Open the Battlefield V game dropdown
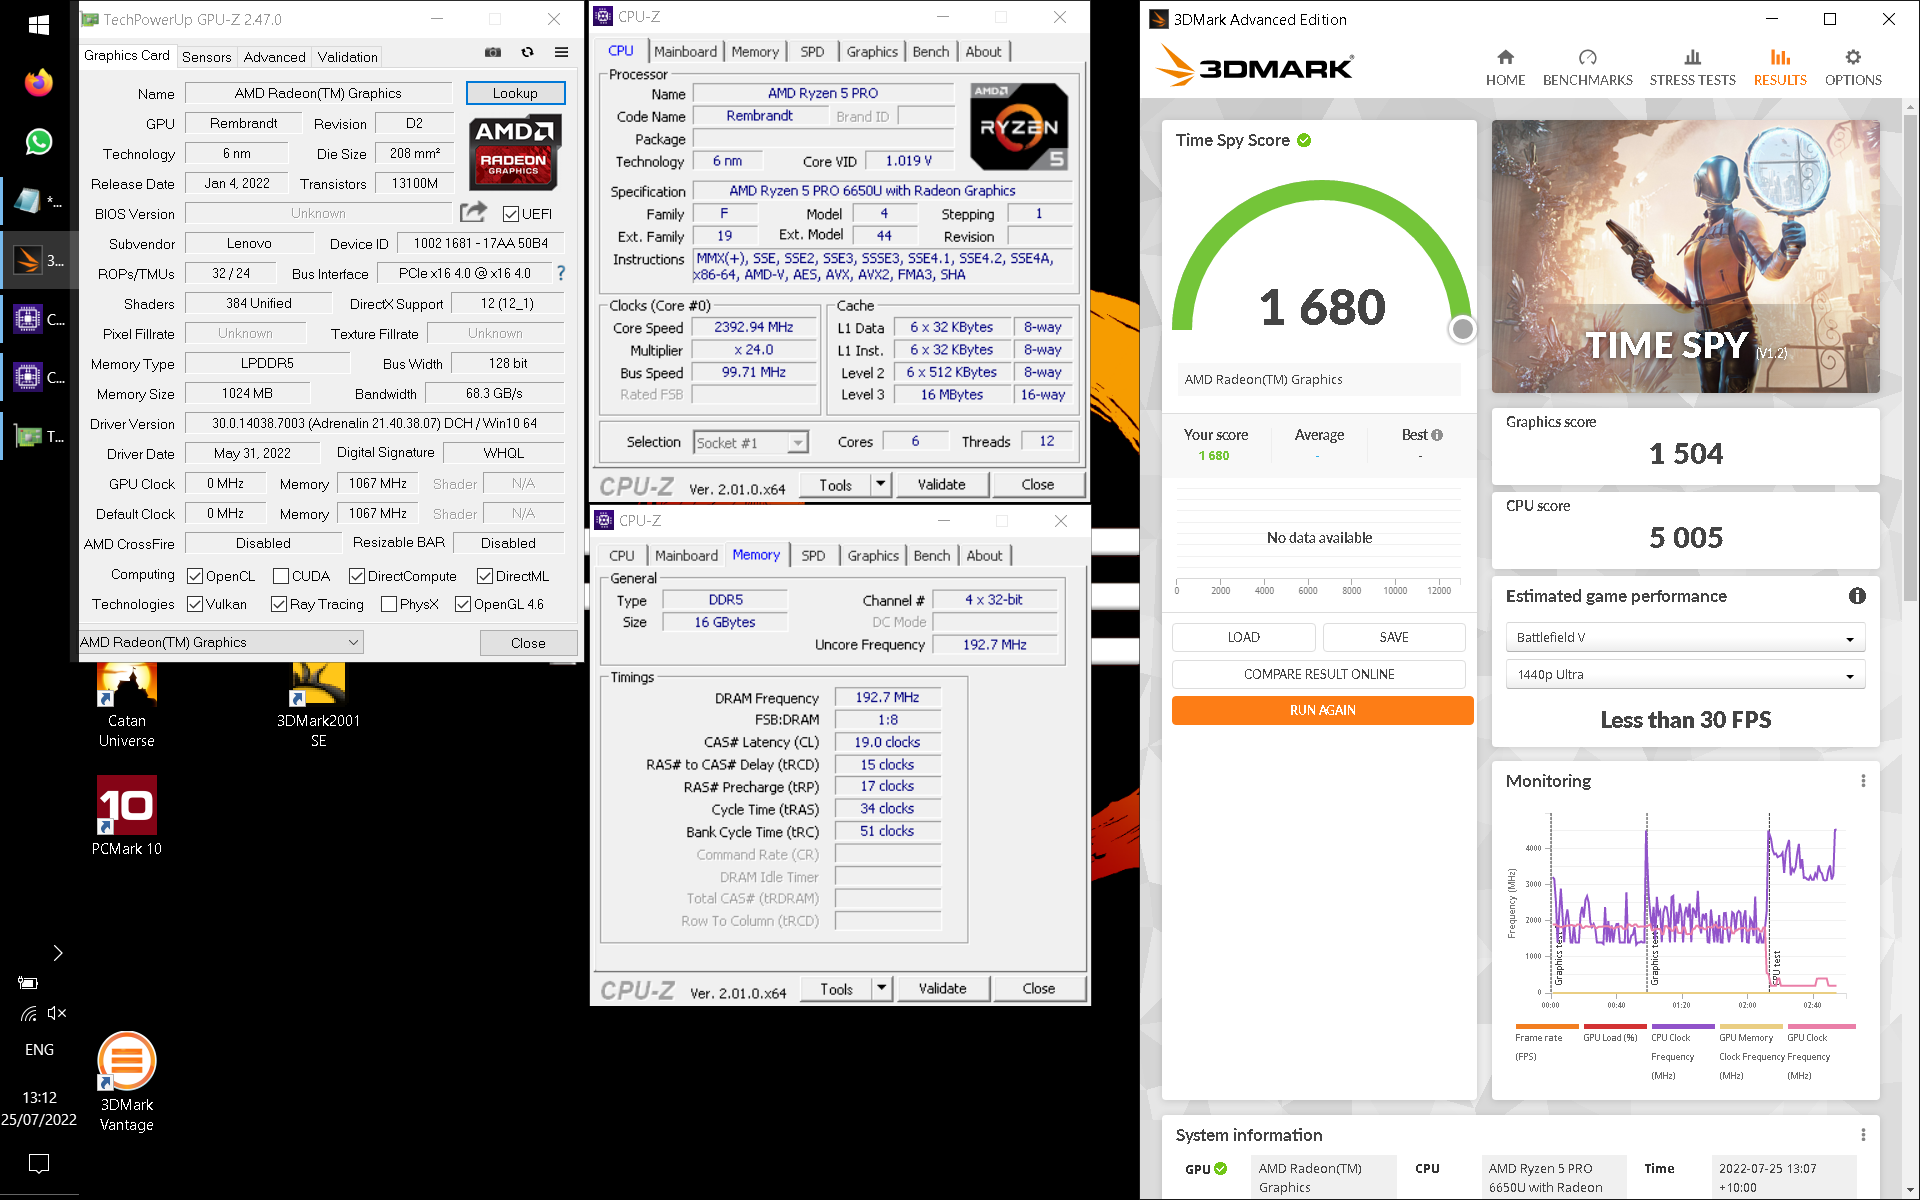 point(1685,637)
